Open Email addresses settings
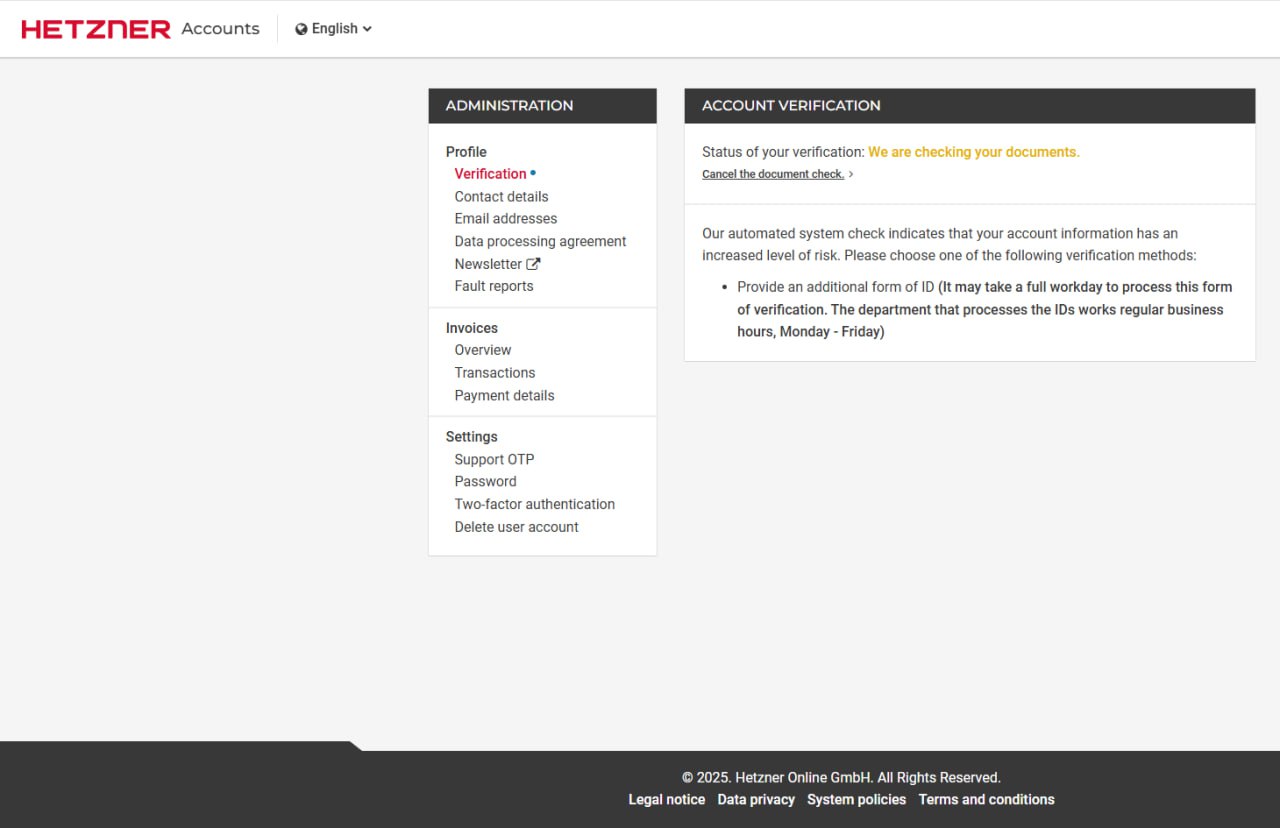Image resolution: width=1280 pixels, height=828 pixels. point(505,219)
